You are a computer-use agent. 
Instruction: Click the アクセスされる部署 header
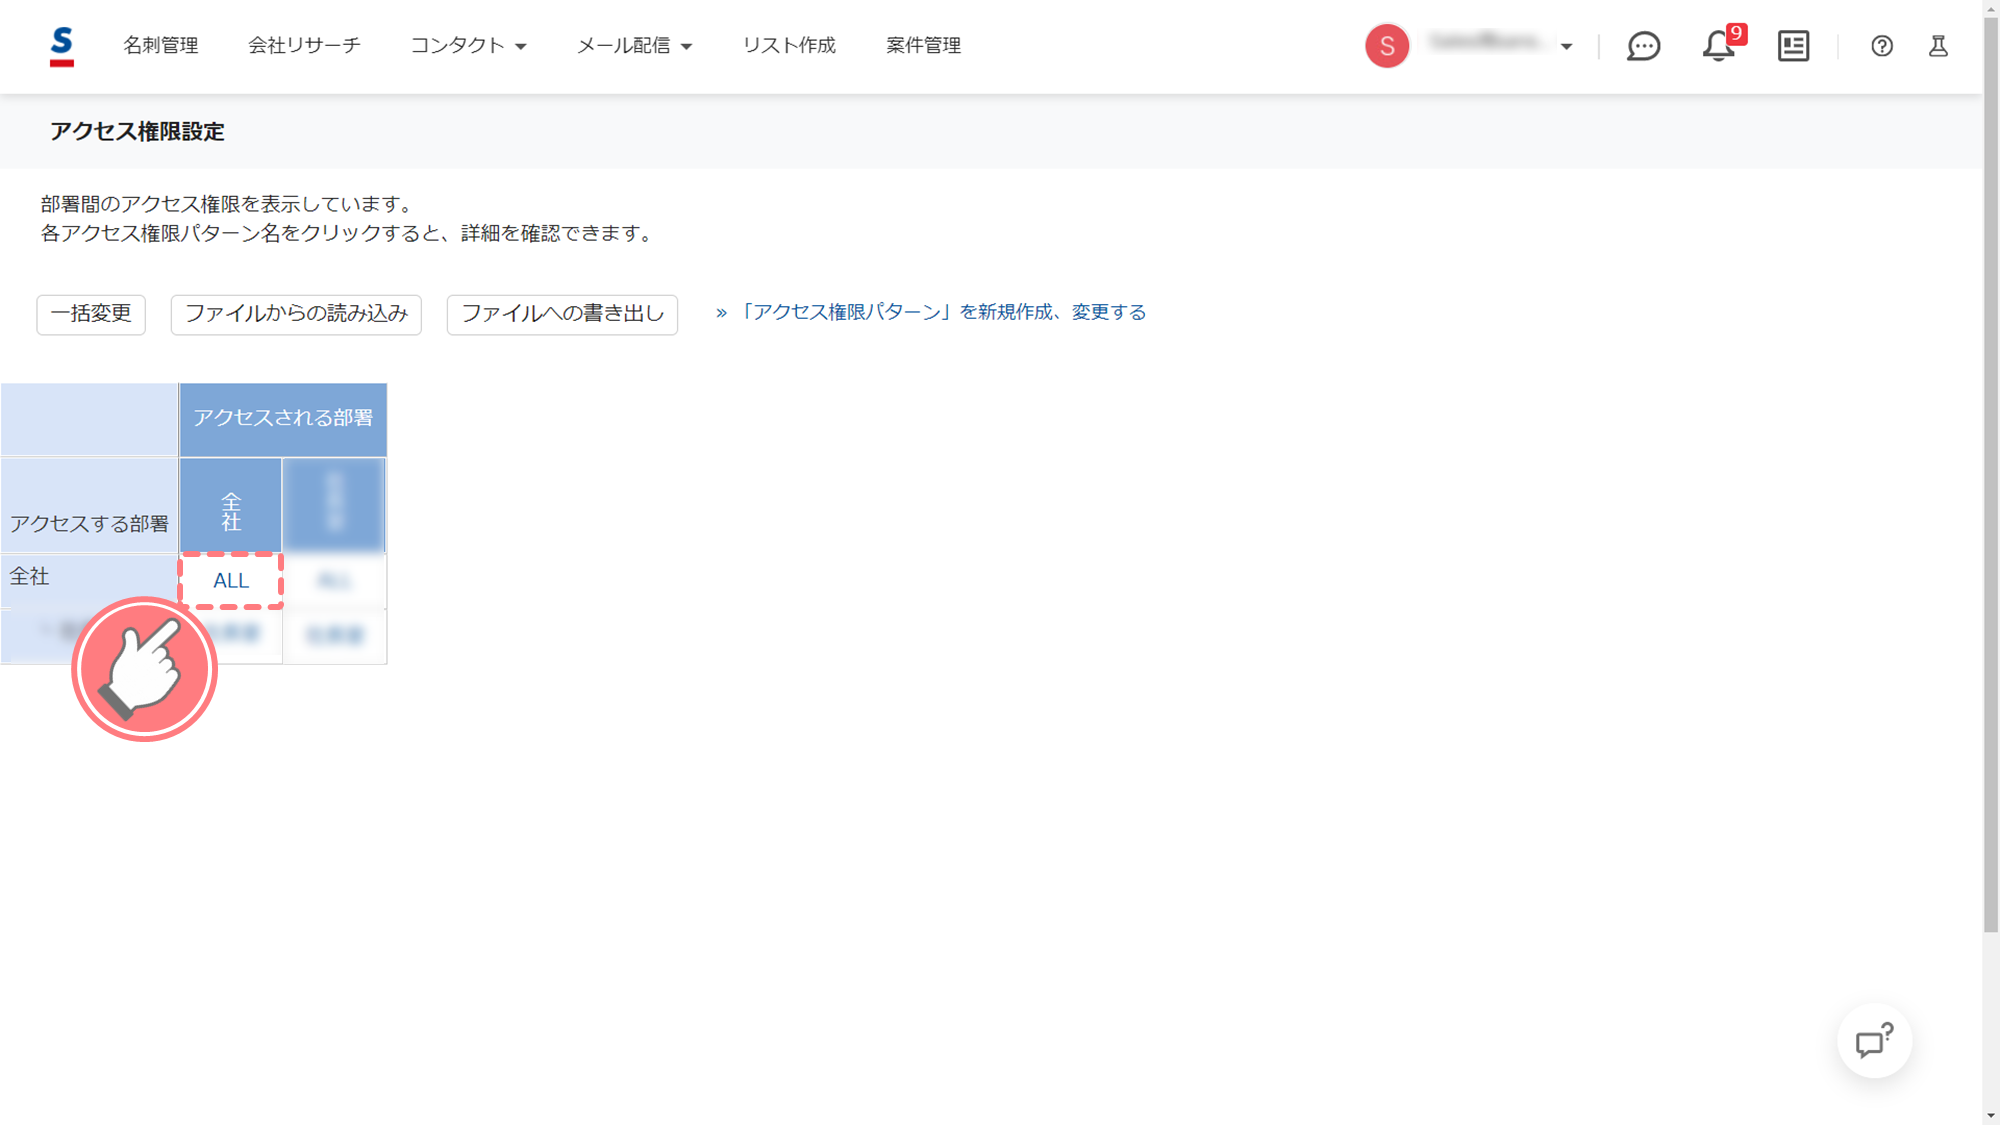click(x=283, y=419)
